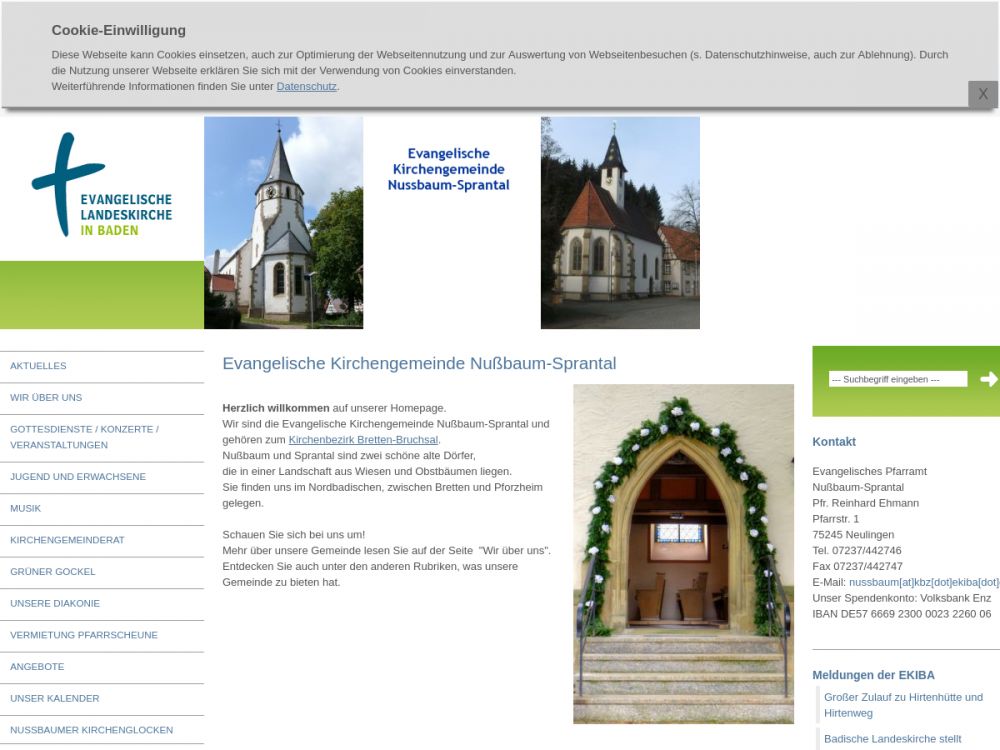Click the flower-decorated church doorway photo

[683, 554]
